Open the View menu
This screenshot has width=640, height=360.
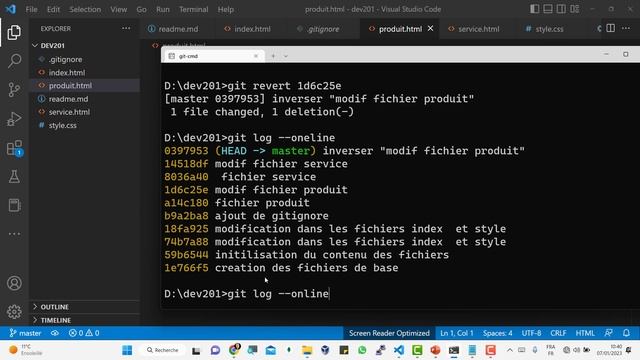click(x=118, y=9)
